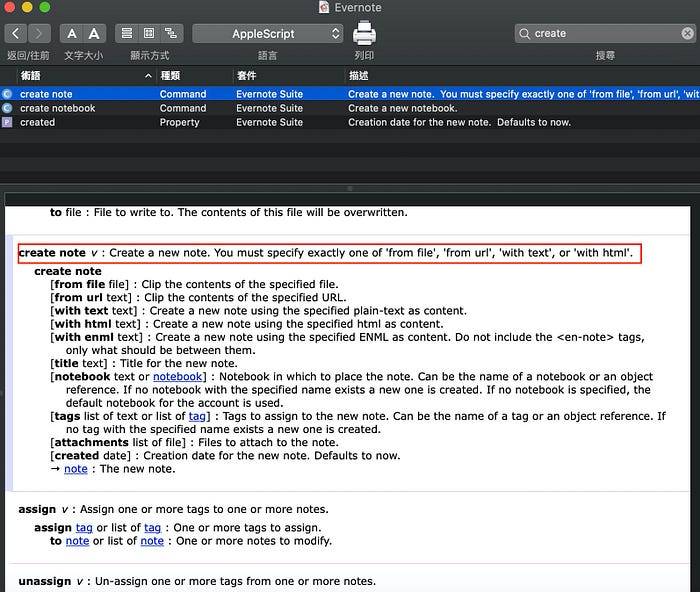Increase text size with large A
700x592 pixels.
[x=94, y=33]
